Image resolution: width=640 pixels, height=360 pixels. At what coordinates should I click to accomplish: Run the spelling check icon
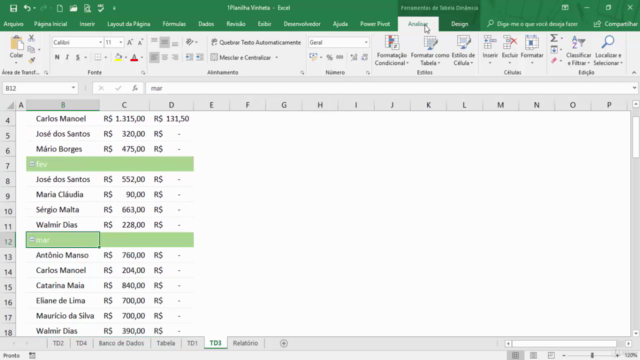click(101, 8)
